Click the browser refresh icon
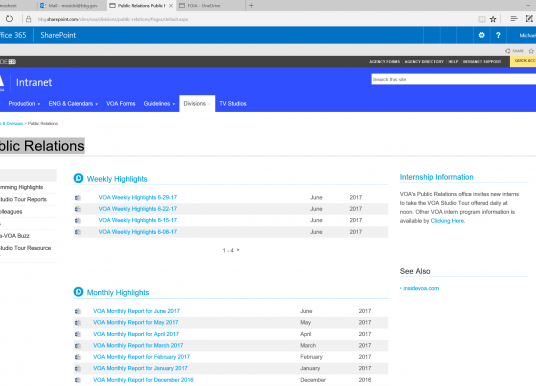 tap(9, 19)
